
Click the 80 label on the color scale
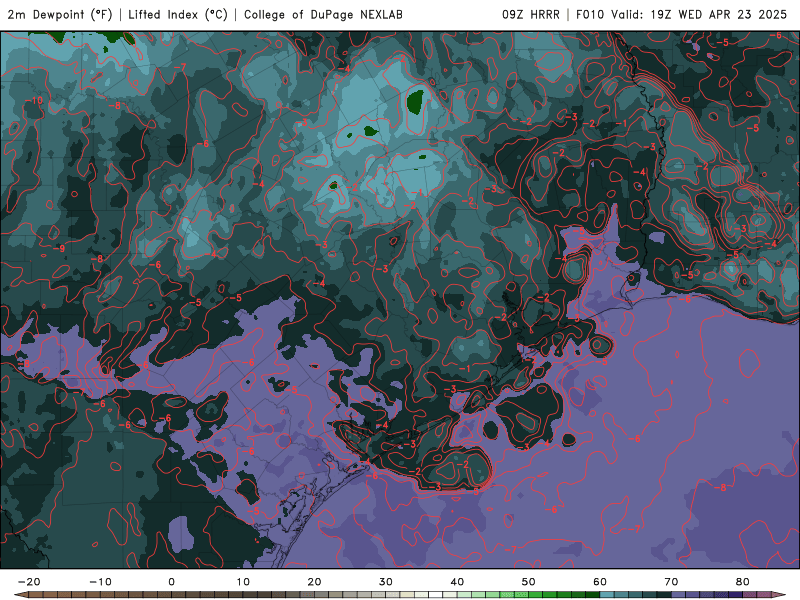(x=743, y=582)
